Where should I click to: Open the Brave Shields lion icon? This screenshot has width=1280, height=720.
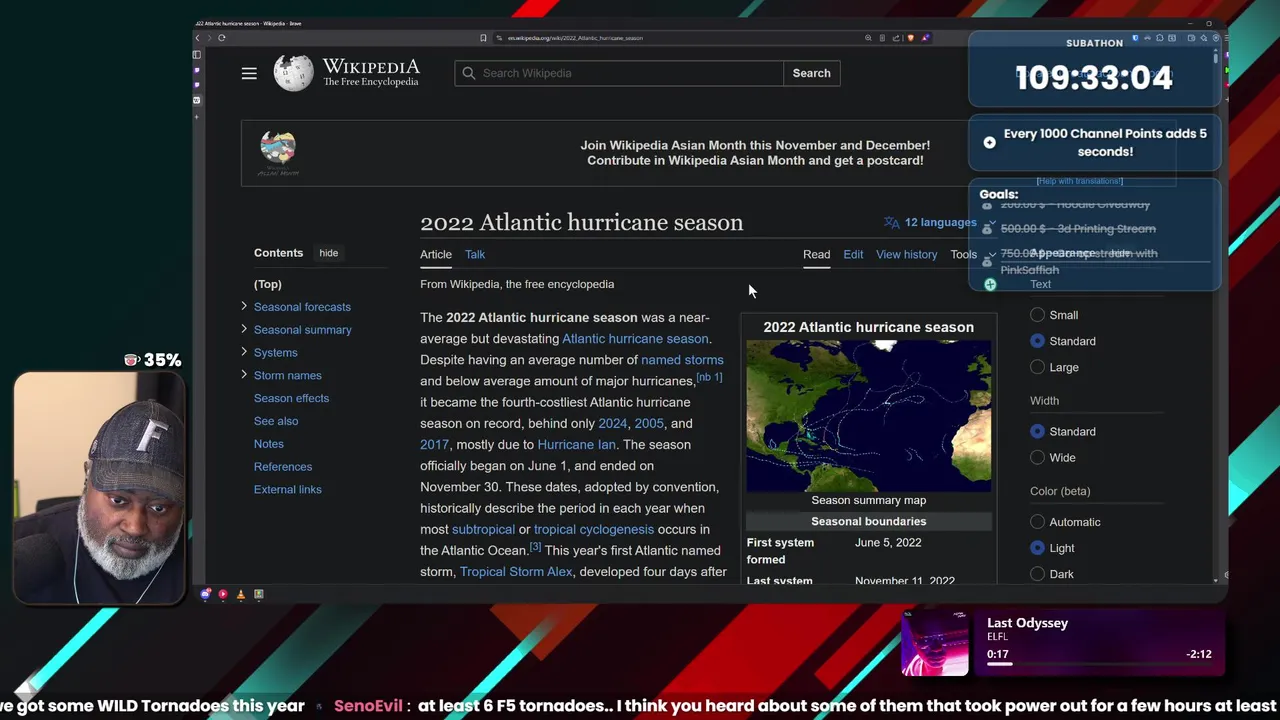910,38
